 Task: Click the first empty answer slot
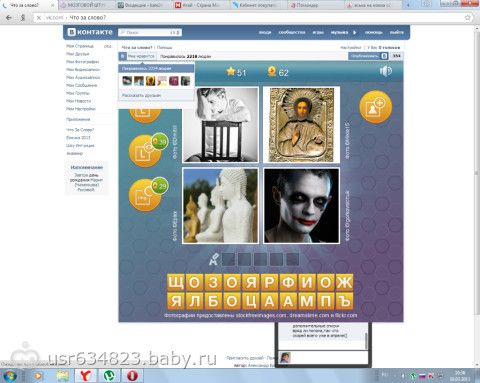pos(228,259)
